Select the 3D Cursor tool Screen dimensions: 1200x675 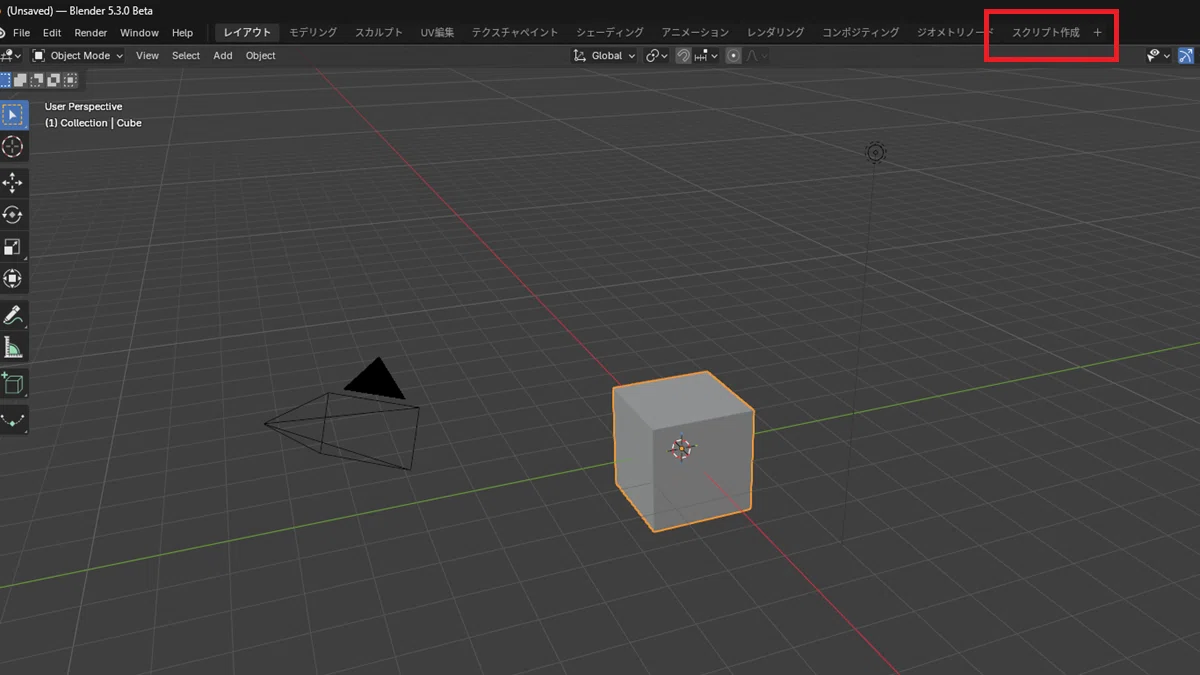[13, 146]
